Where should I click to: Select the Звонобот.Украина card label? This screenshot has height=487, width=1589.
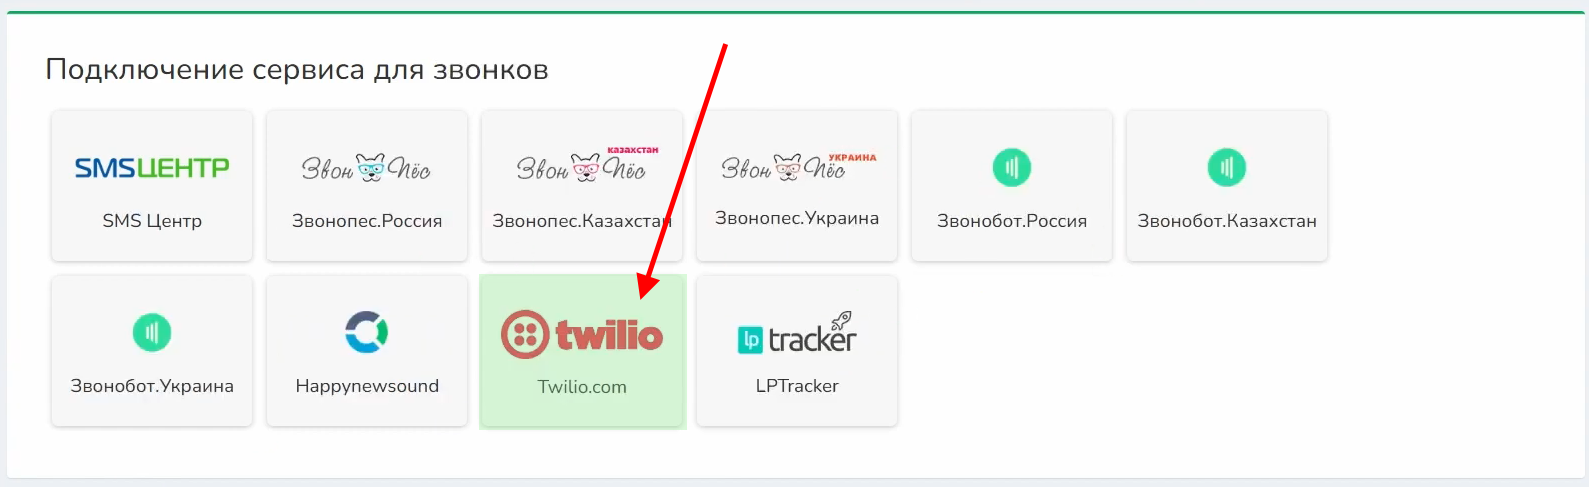tap(152, 386)
